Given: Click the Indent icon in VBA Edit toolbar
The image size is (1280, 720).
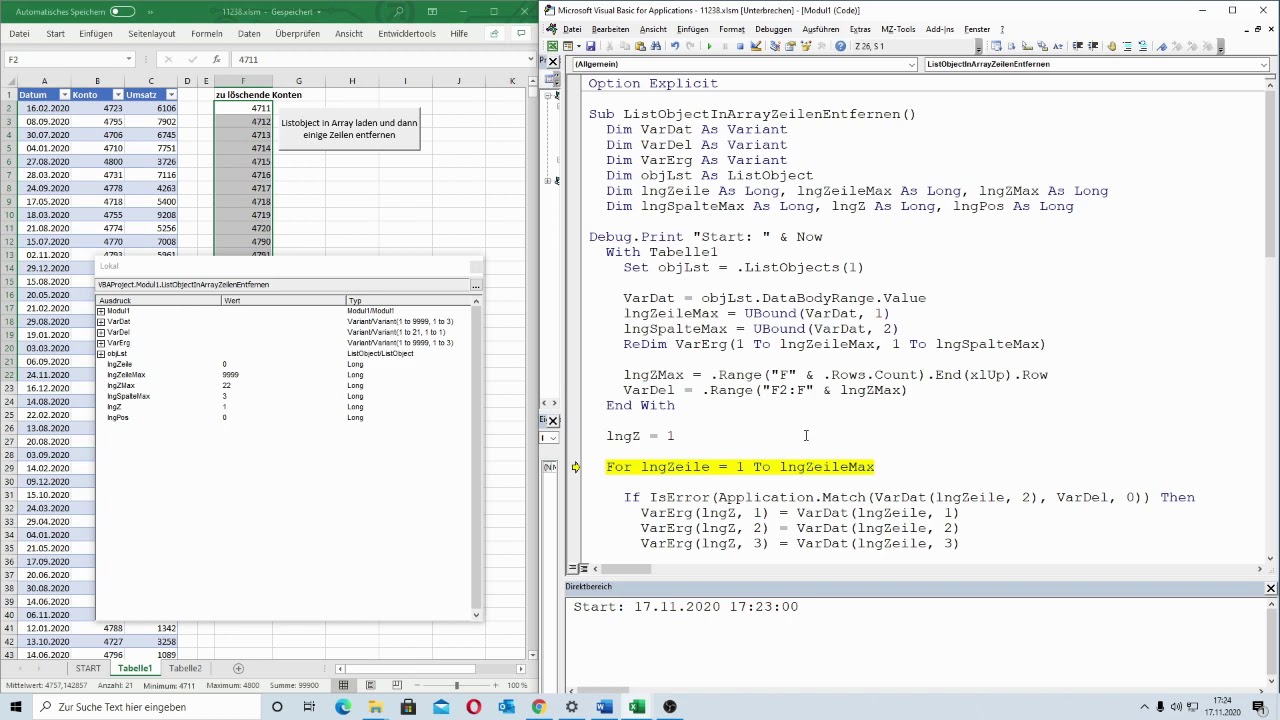Looking at the screenshot, I should click(x=1077, y=46).
